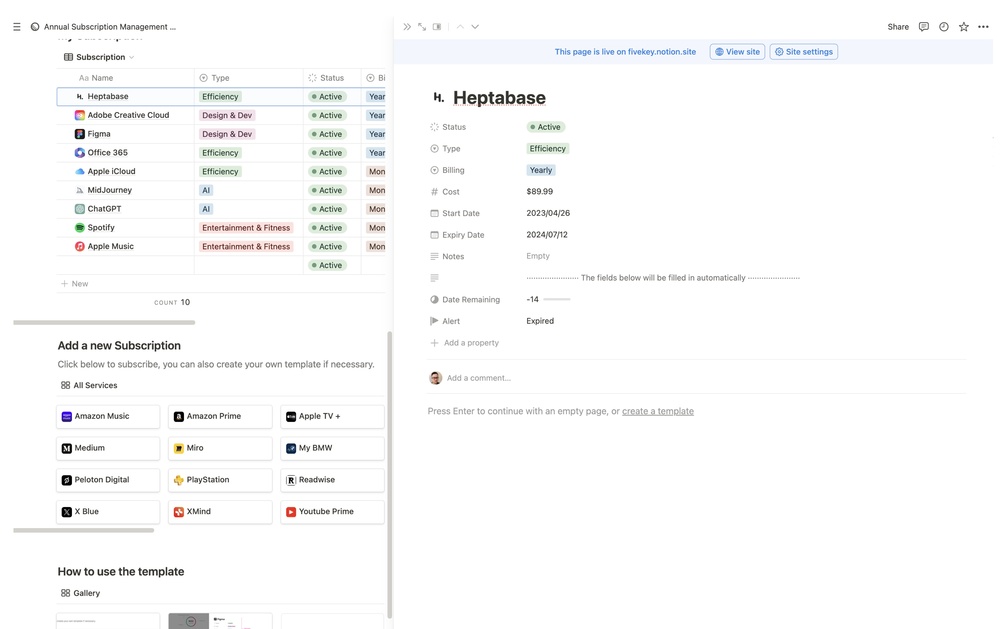Click the Heptabase page title
Image resolution: width=1005 pixels, height=629 pixels.
[x=499, y=97]
